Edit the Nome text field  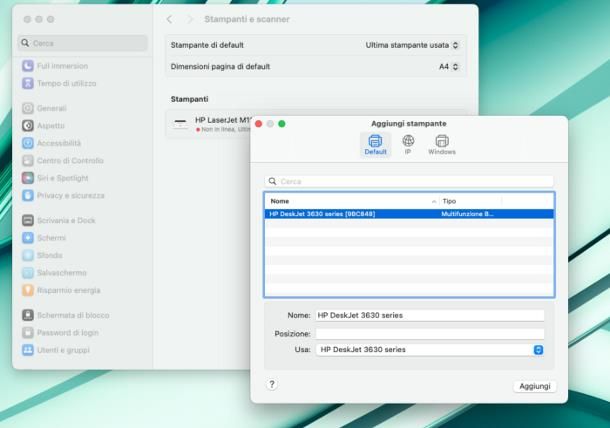tap(429, 315)
